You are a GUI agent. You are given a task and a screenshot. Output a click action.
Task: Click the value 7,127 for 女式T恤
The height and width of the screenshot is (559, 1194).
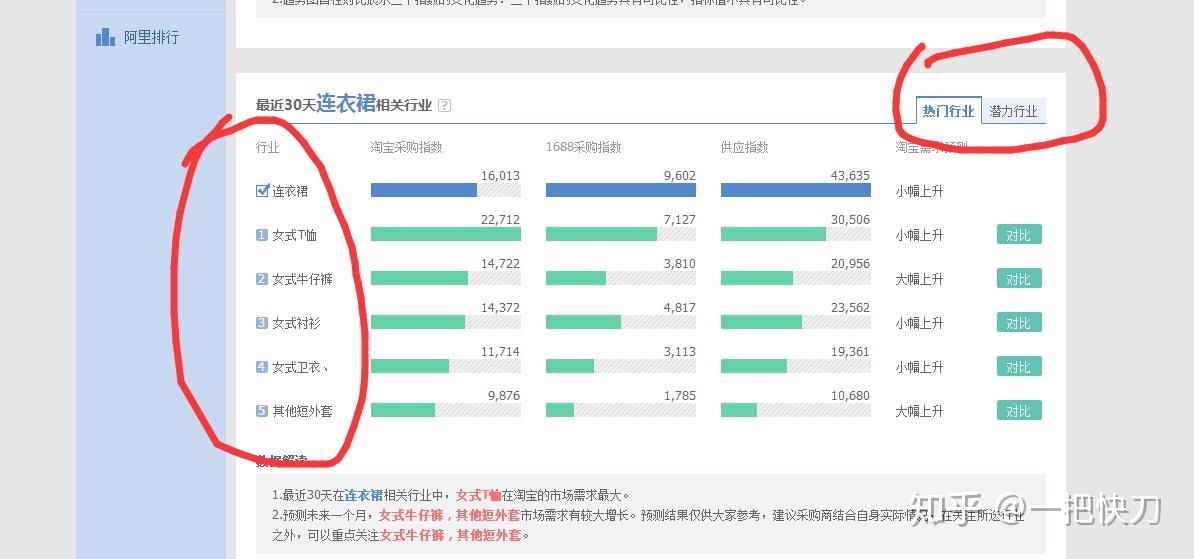coord(680,220)
